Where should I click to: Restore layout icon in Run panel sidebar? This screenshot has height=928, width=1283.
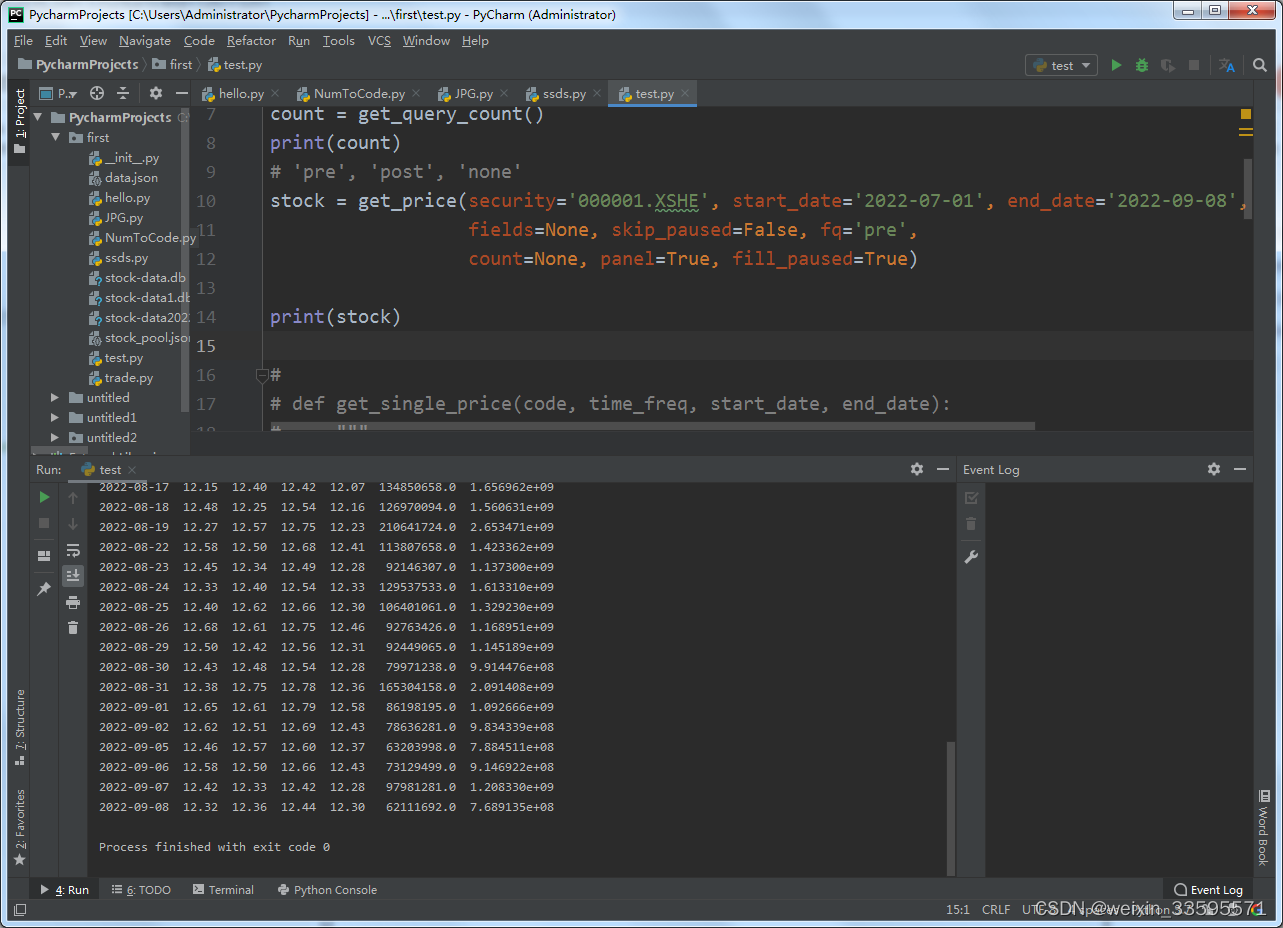pos(44,555)
